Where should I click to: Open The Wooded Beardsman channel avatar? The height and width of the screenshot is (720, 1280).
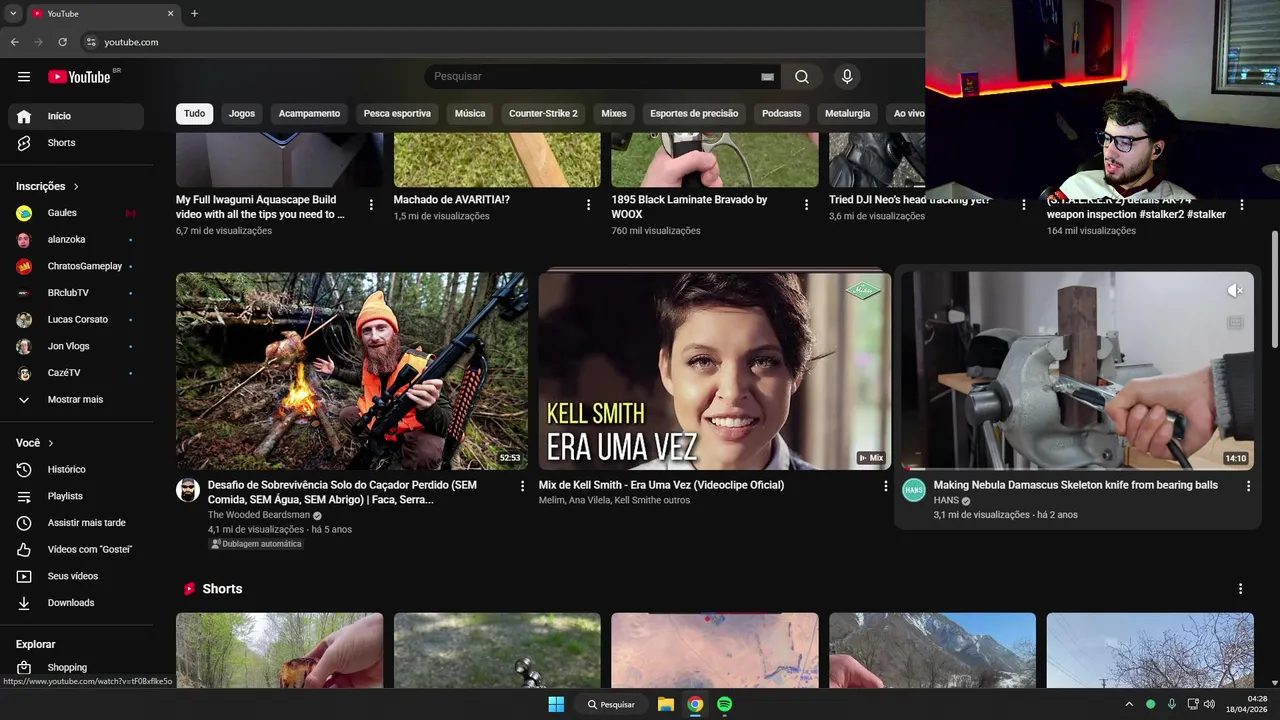[188, 490]
